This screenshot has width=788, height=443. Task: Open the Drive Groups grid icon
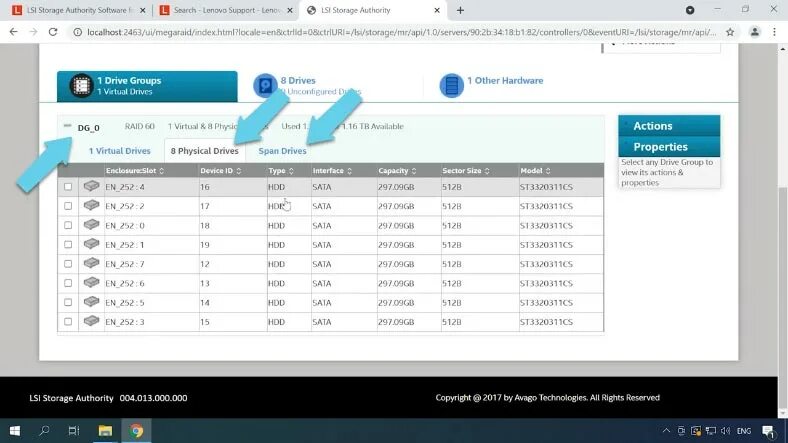click(81, 85)
